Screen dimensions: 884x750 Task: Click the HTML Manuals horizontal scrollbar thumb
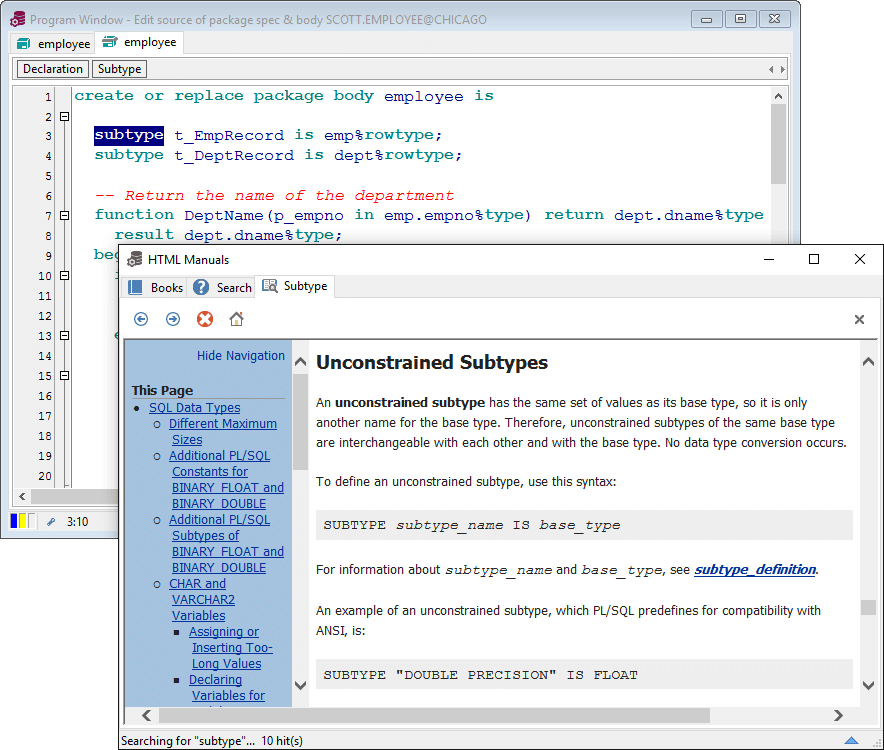point(434,715)
